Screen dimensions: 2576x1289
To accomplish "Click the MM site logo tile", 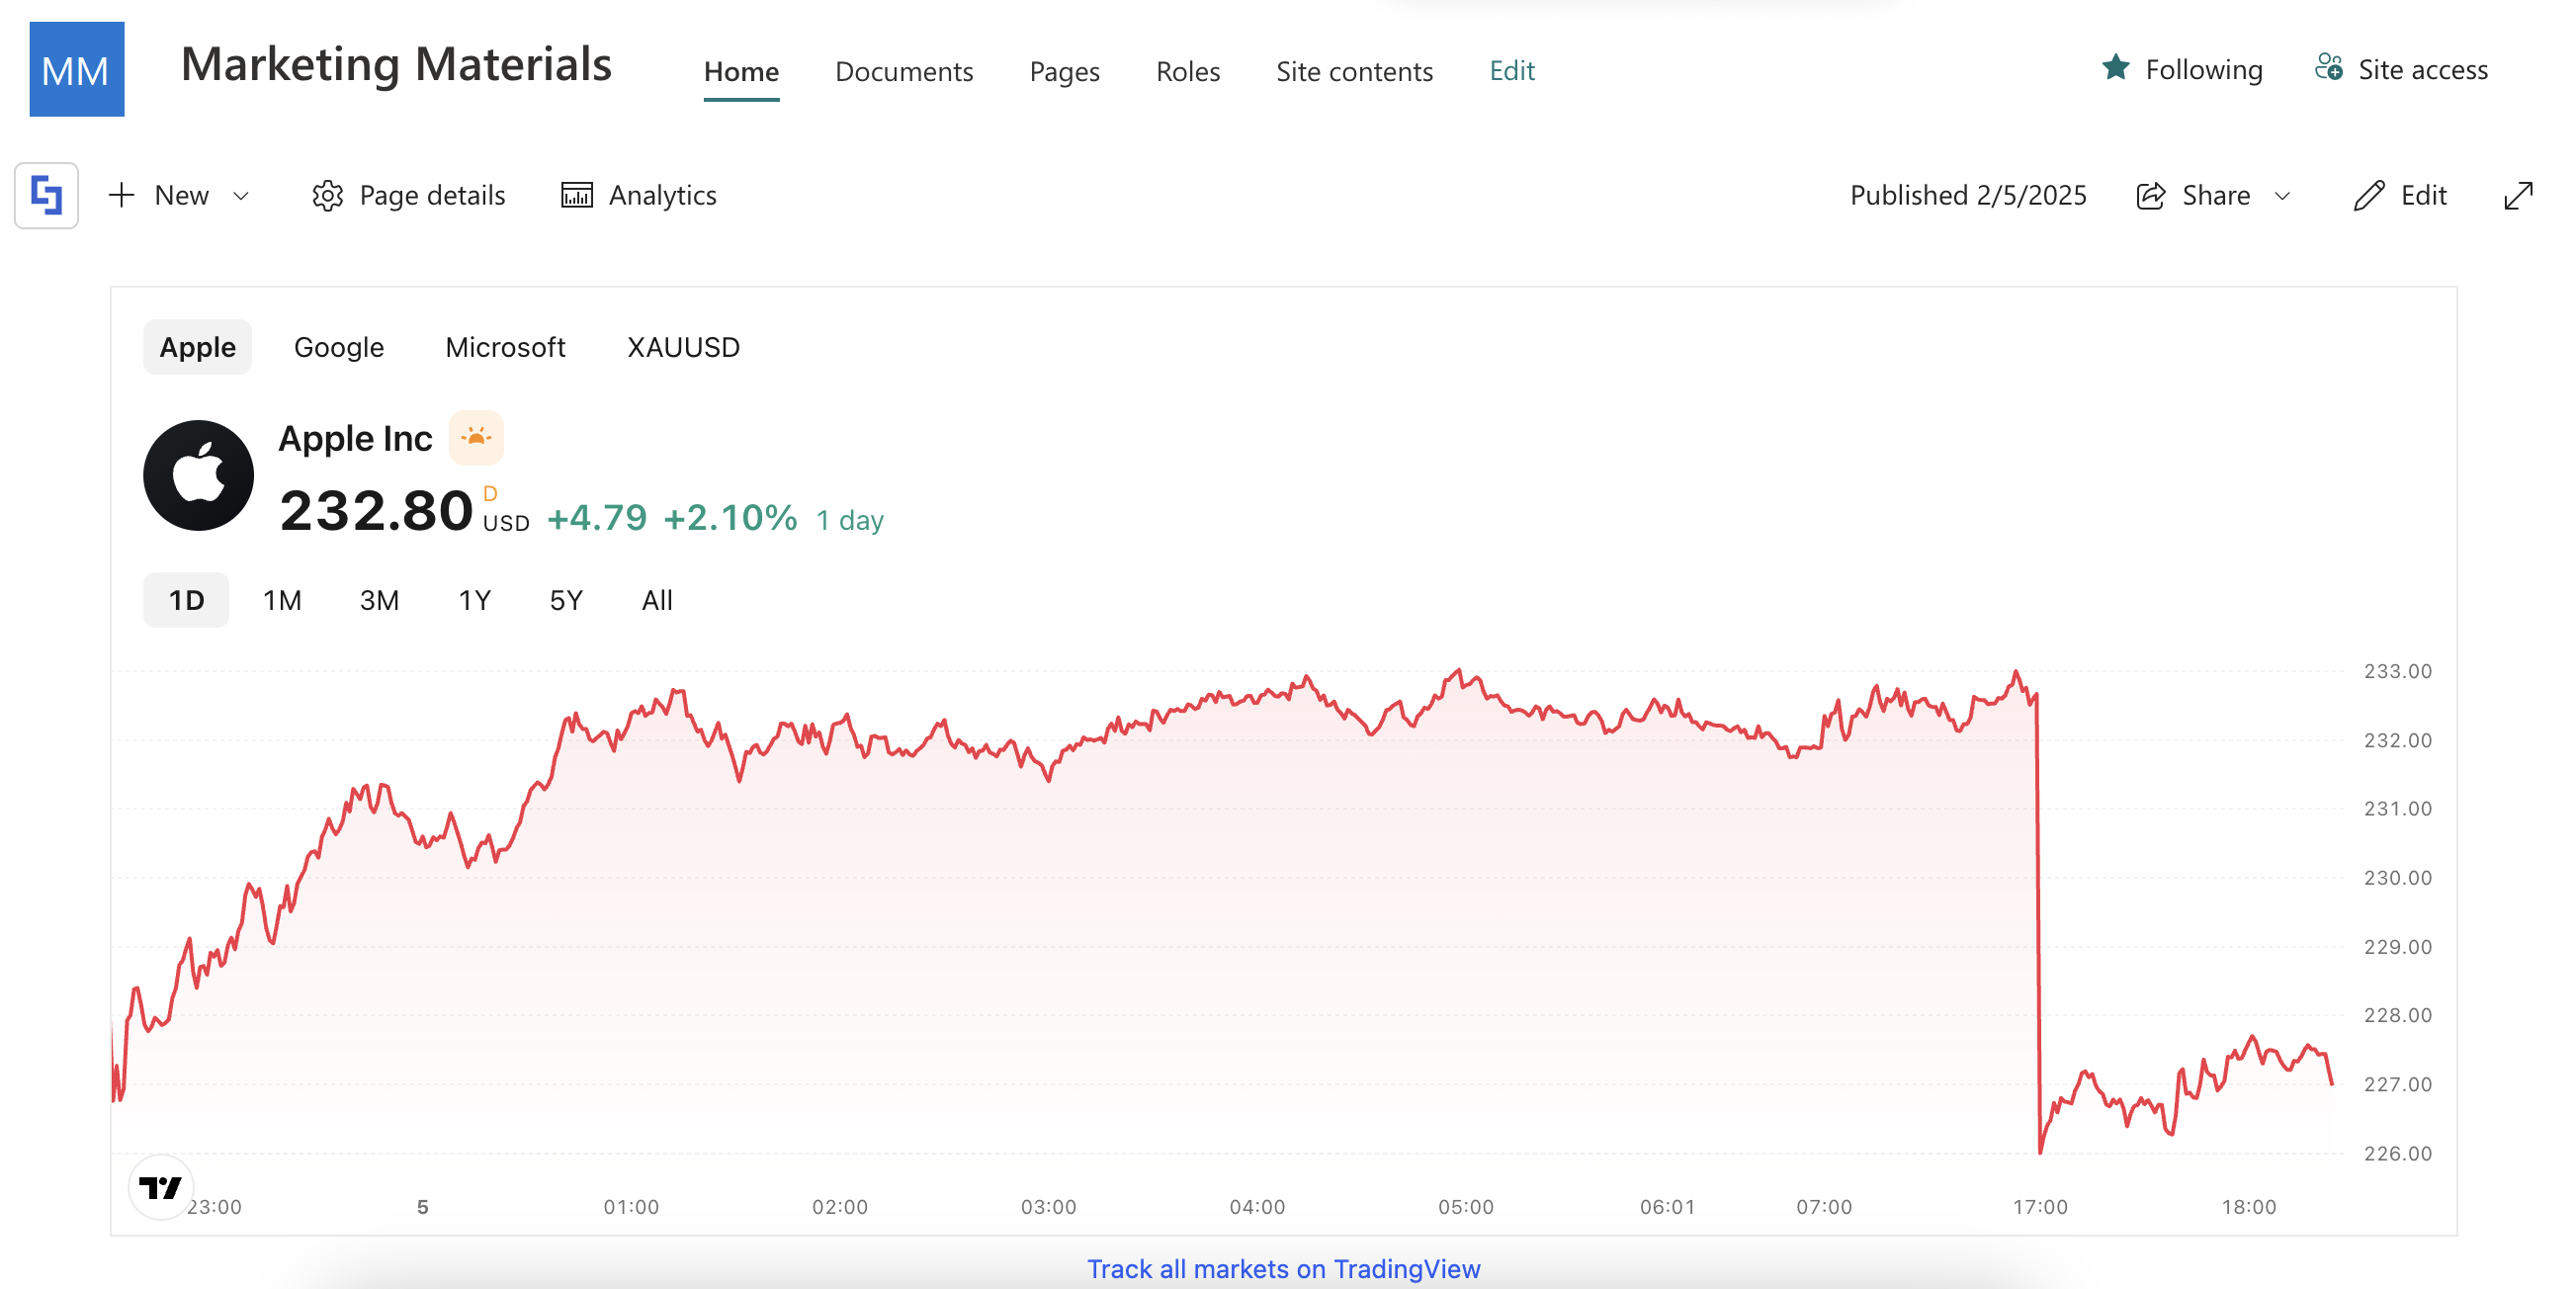I will tap(76, 69).
